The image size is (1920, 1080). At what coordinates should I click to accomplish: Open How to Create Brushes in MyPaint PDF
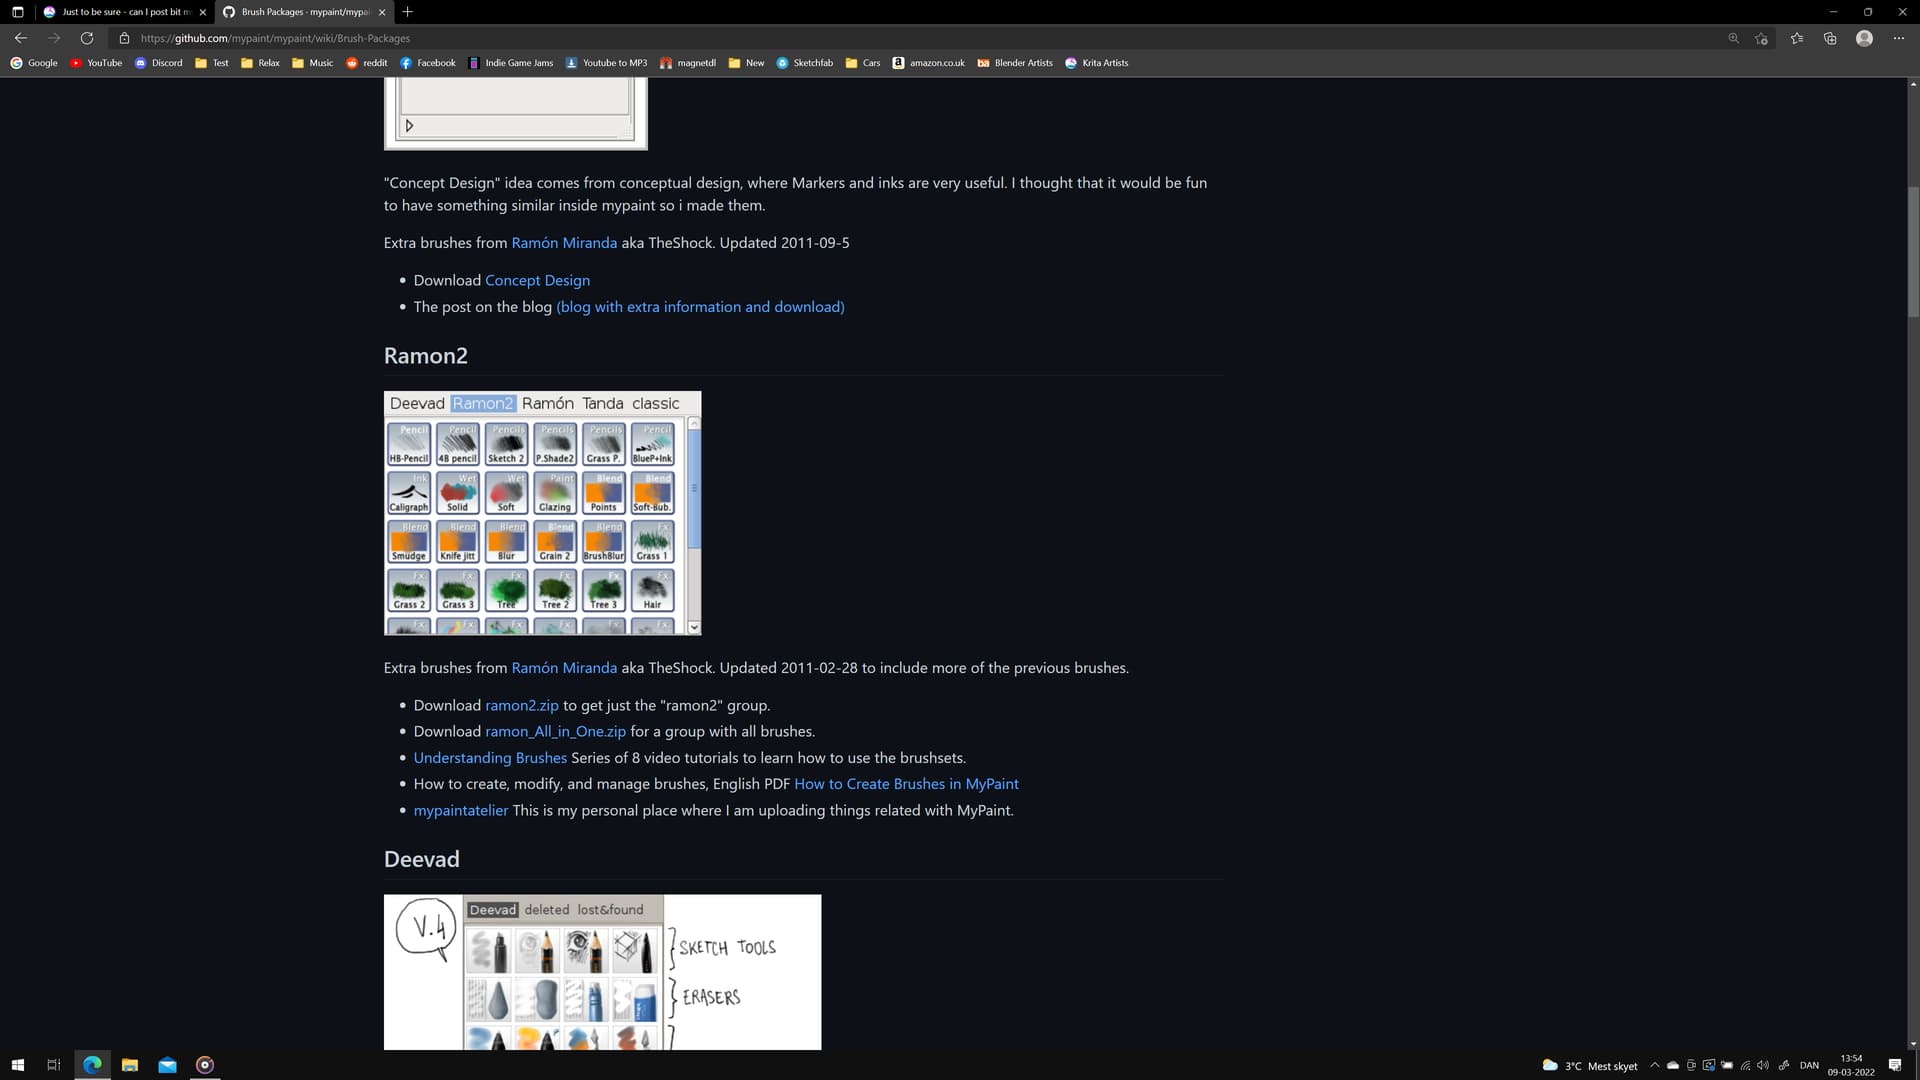906,784
